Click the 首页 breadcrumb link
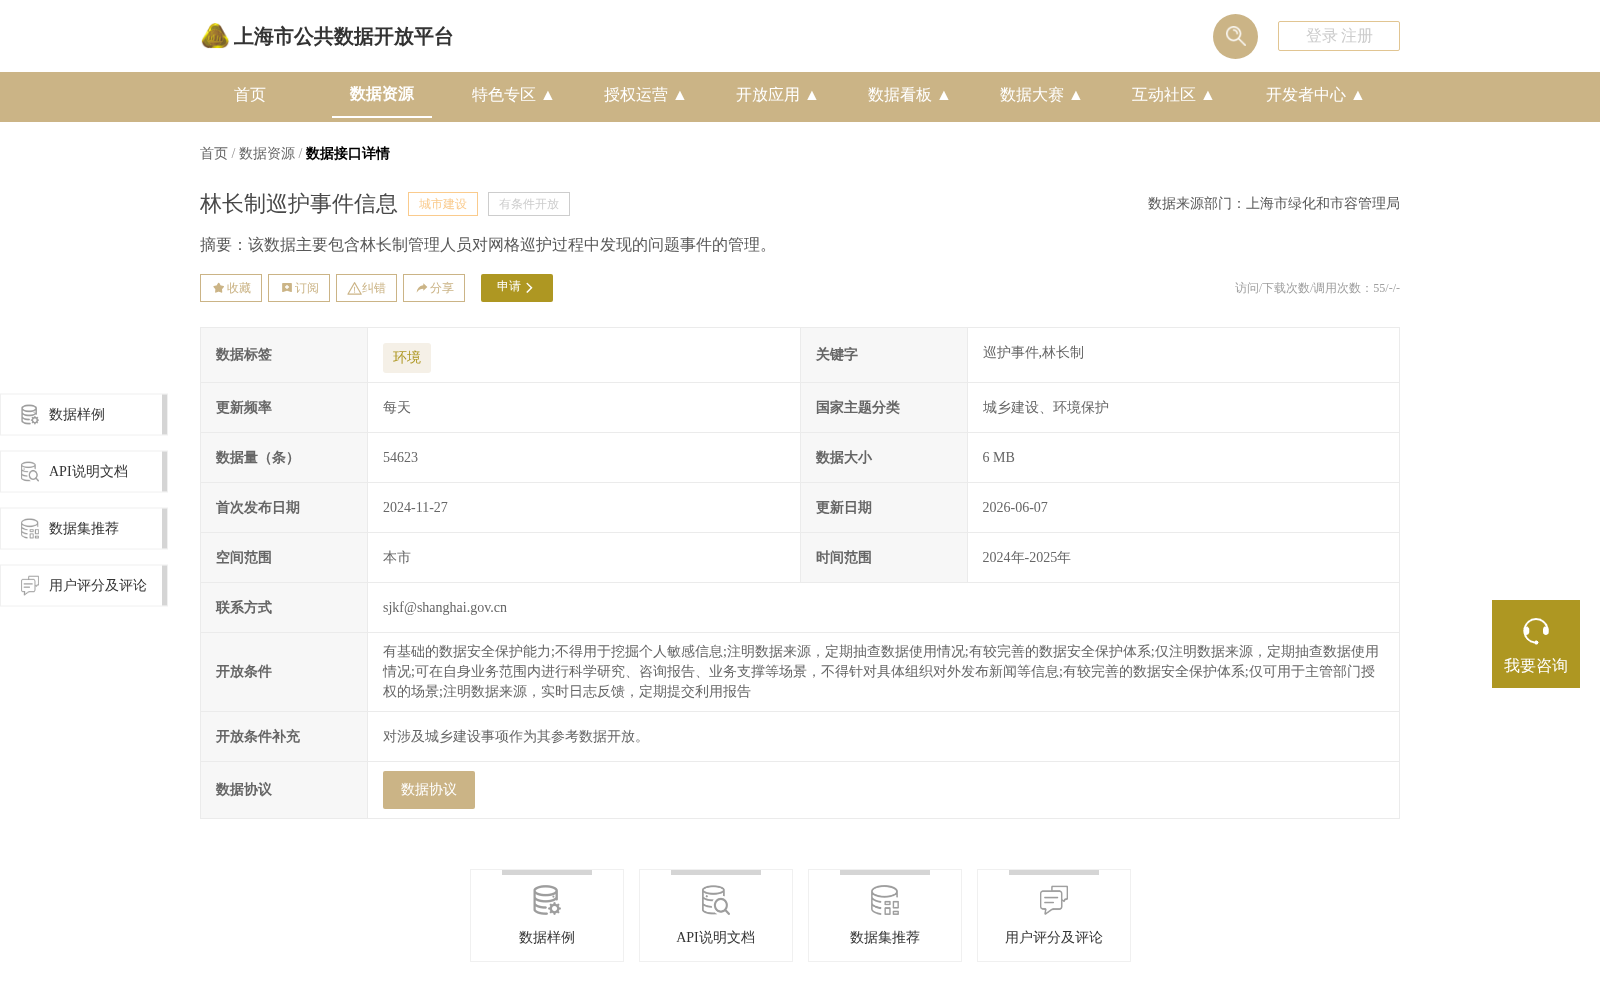 [x=214, y=154]
